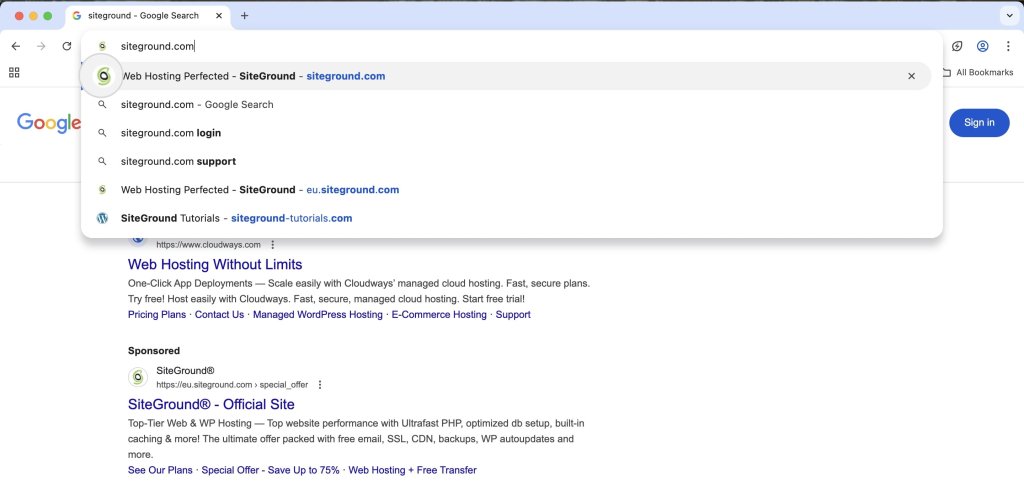1024x498 pixels.
Task: Click the forward navigation arrow
Action: (x=41, y=46)
